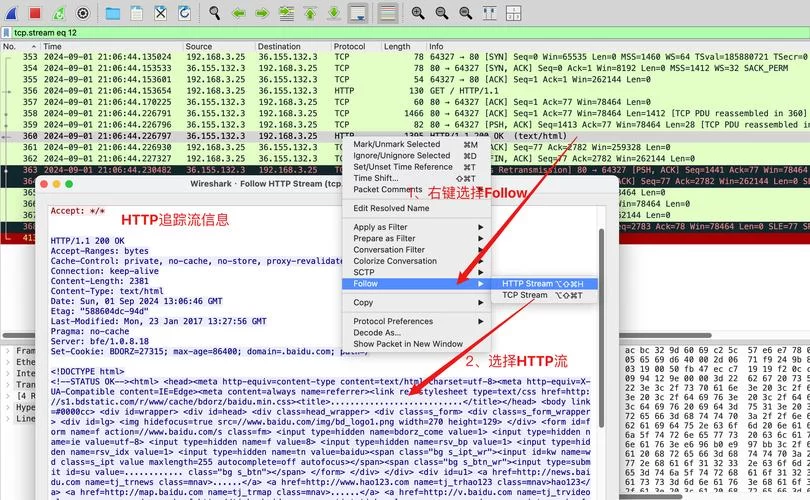This screenshot has width=810, height=500.
Task: Save this capture file
Action: click(x=136, y=13)
